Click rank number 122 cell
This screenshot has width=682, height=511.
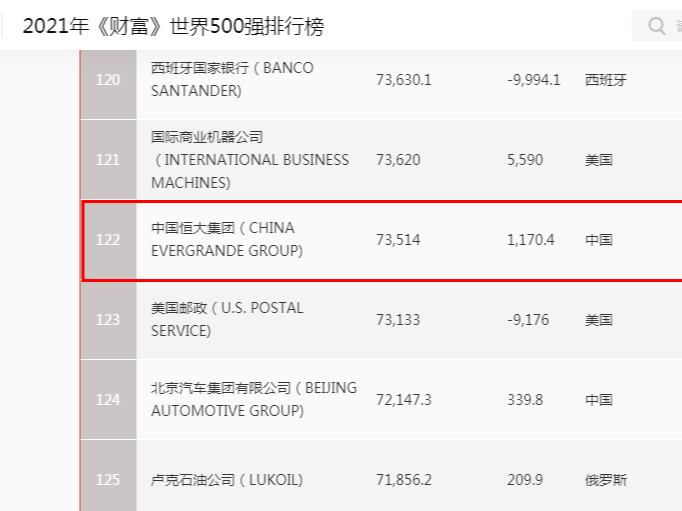click(x=108, y=240)
